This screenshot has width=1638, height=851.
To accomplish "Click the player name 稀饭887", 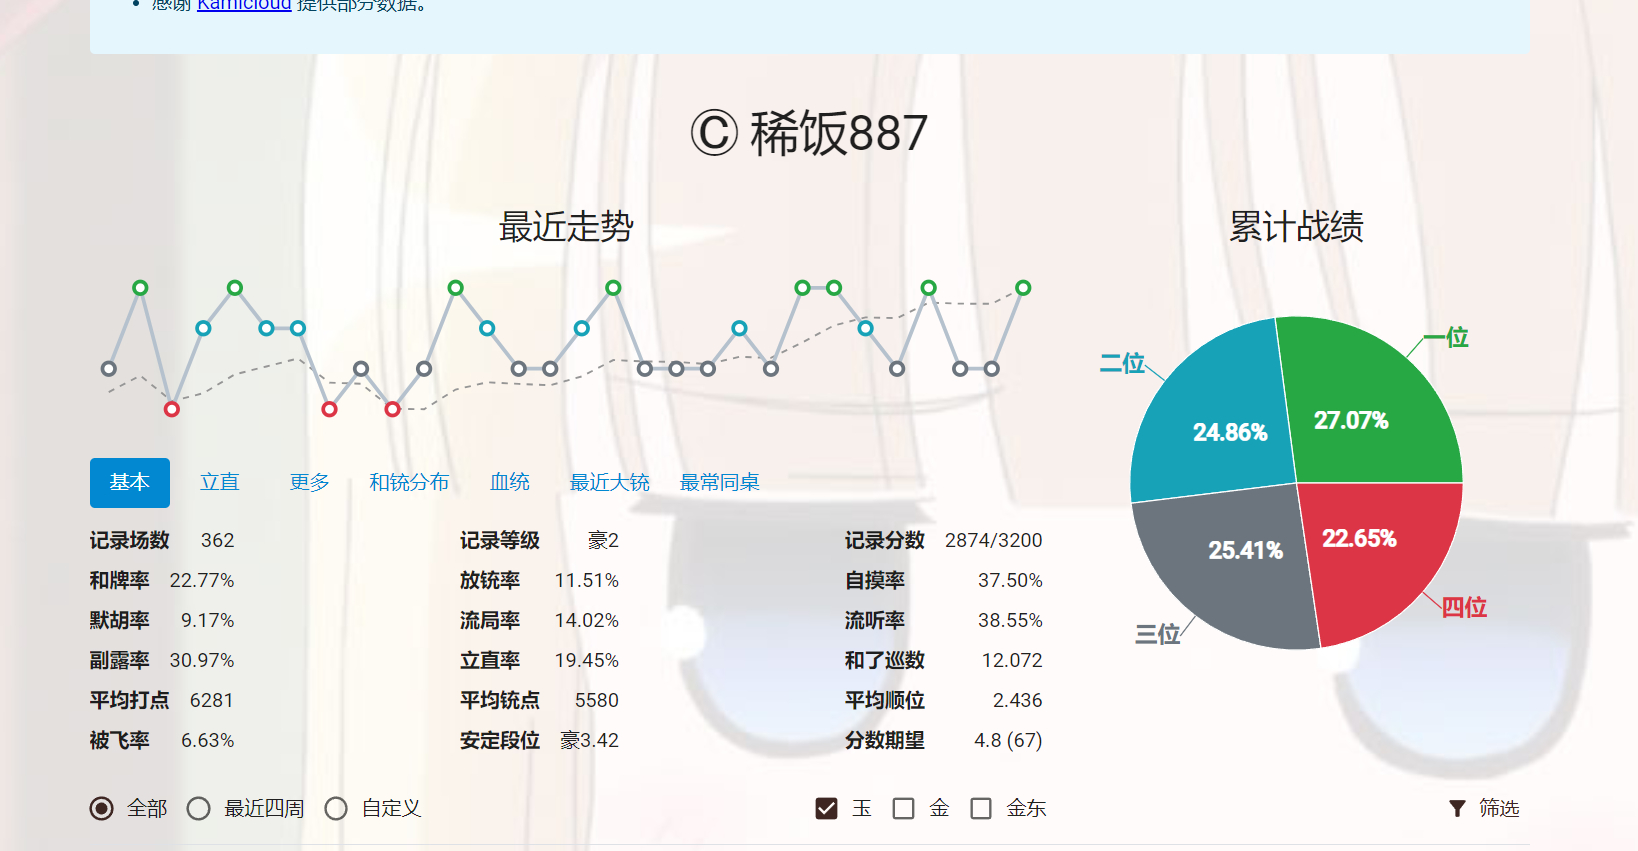I will pyautogui.click(x=839, y=133).
